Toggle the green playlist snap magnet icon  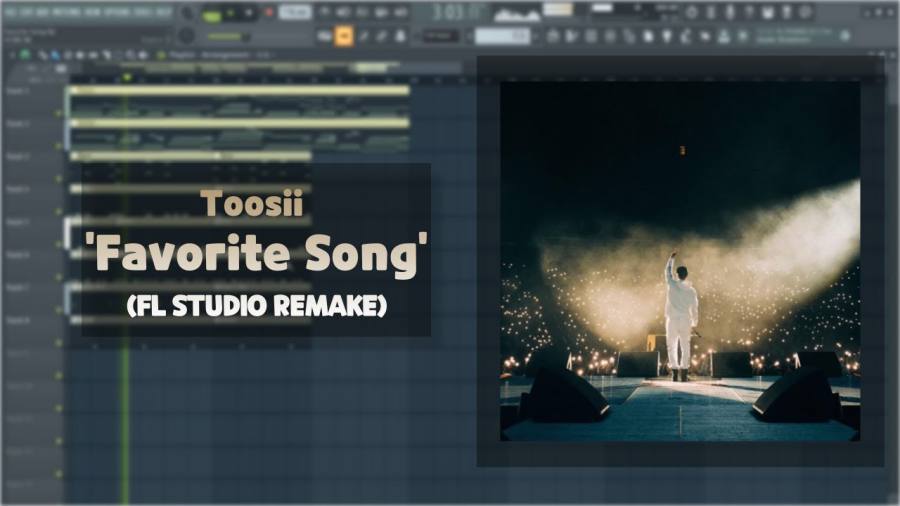pyautogui.click(x=25, y=55)
